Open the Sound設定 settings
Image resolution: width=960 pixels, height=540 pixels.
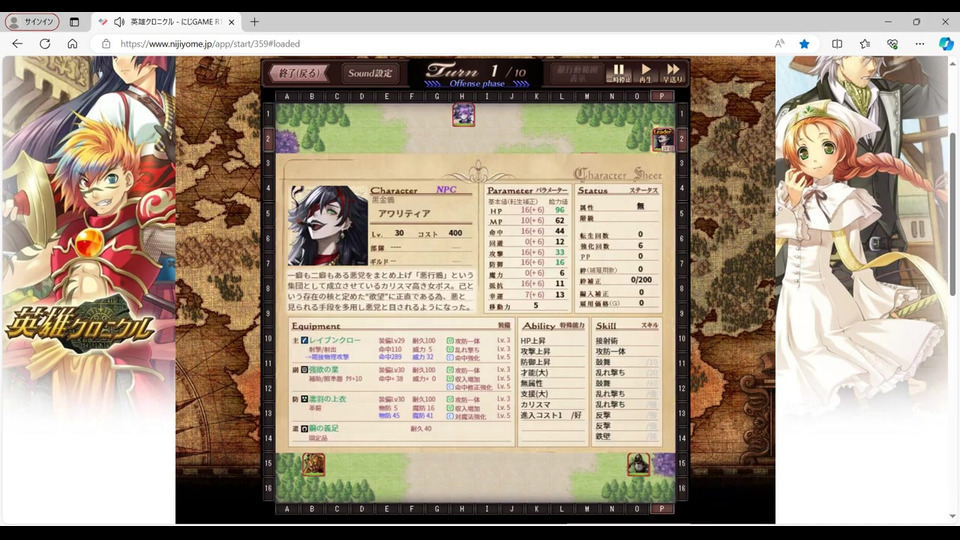[370, 73]
